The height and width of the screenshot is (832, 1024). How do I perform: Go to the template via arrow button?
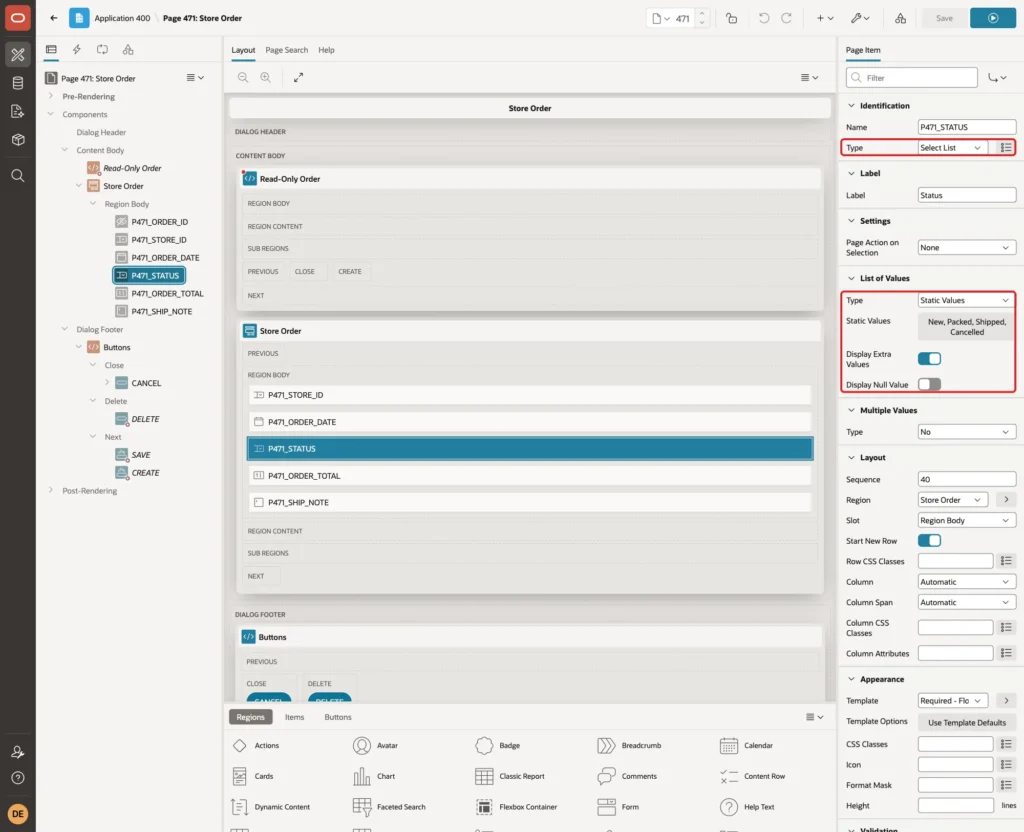click(x=1006, y=701)
